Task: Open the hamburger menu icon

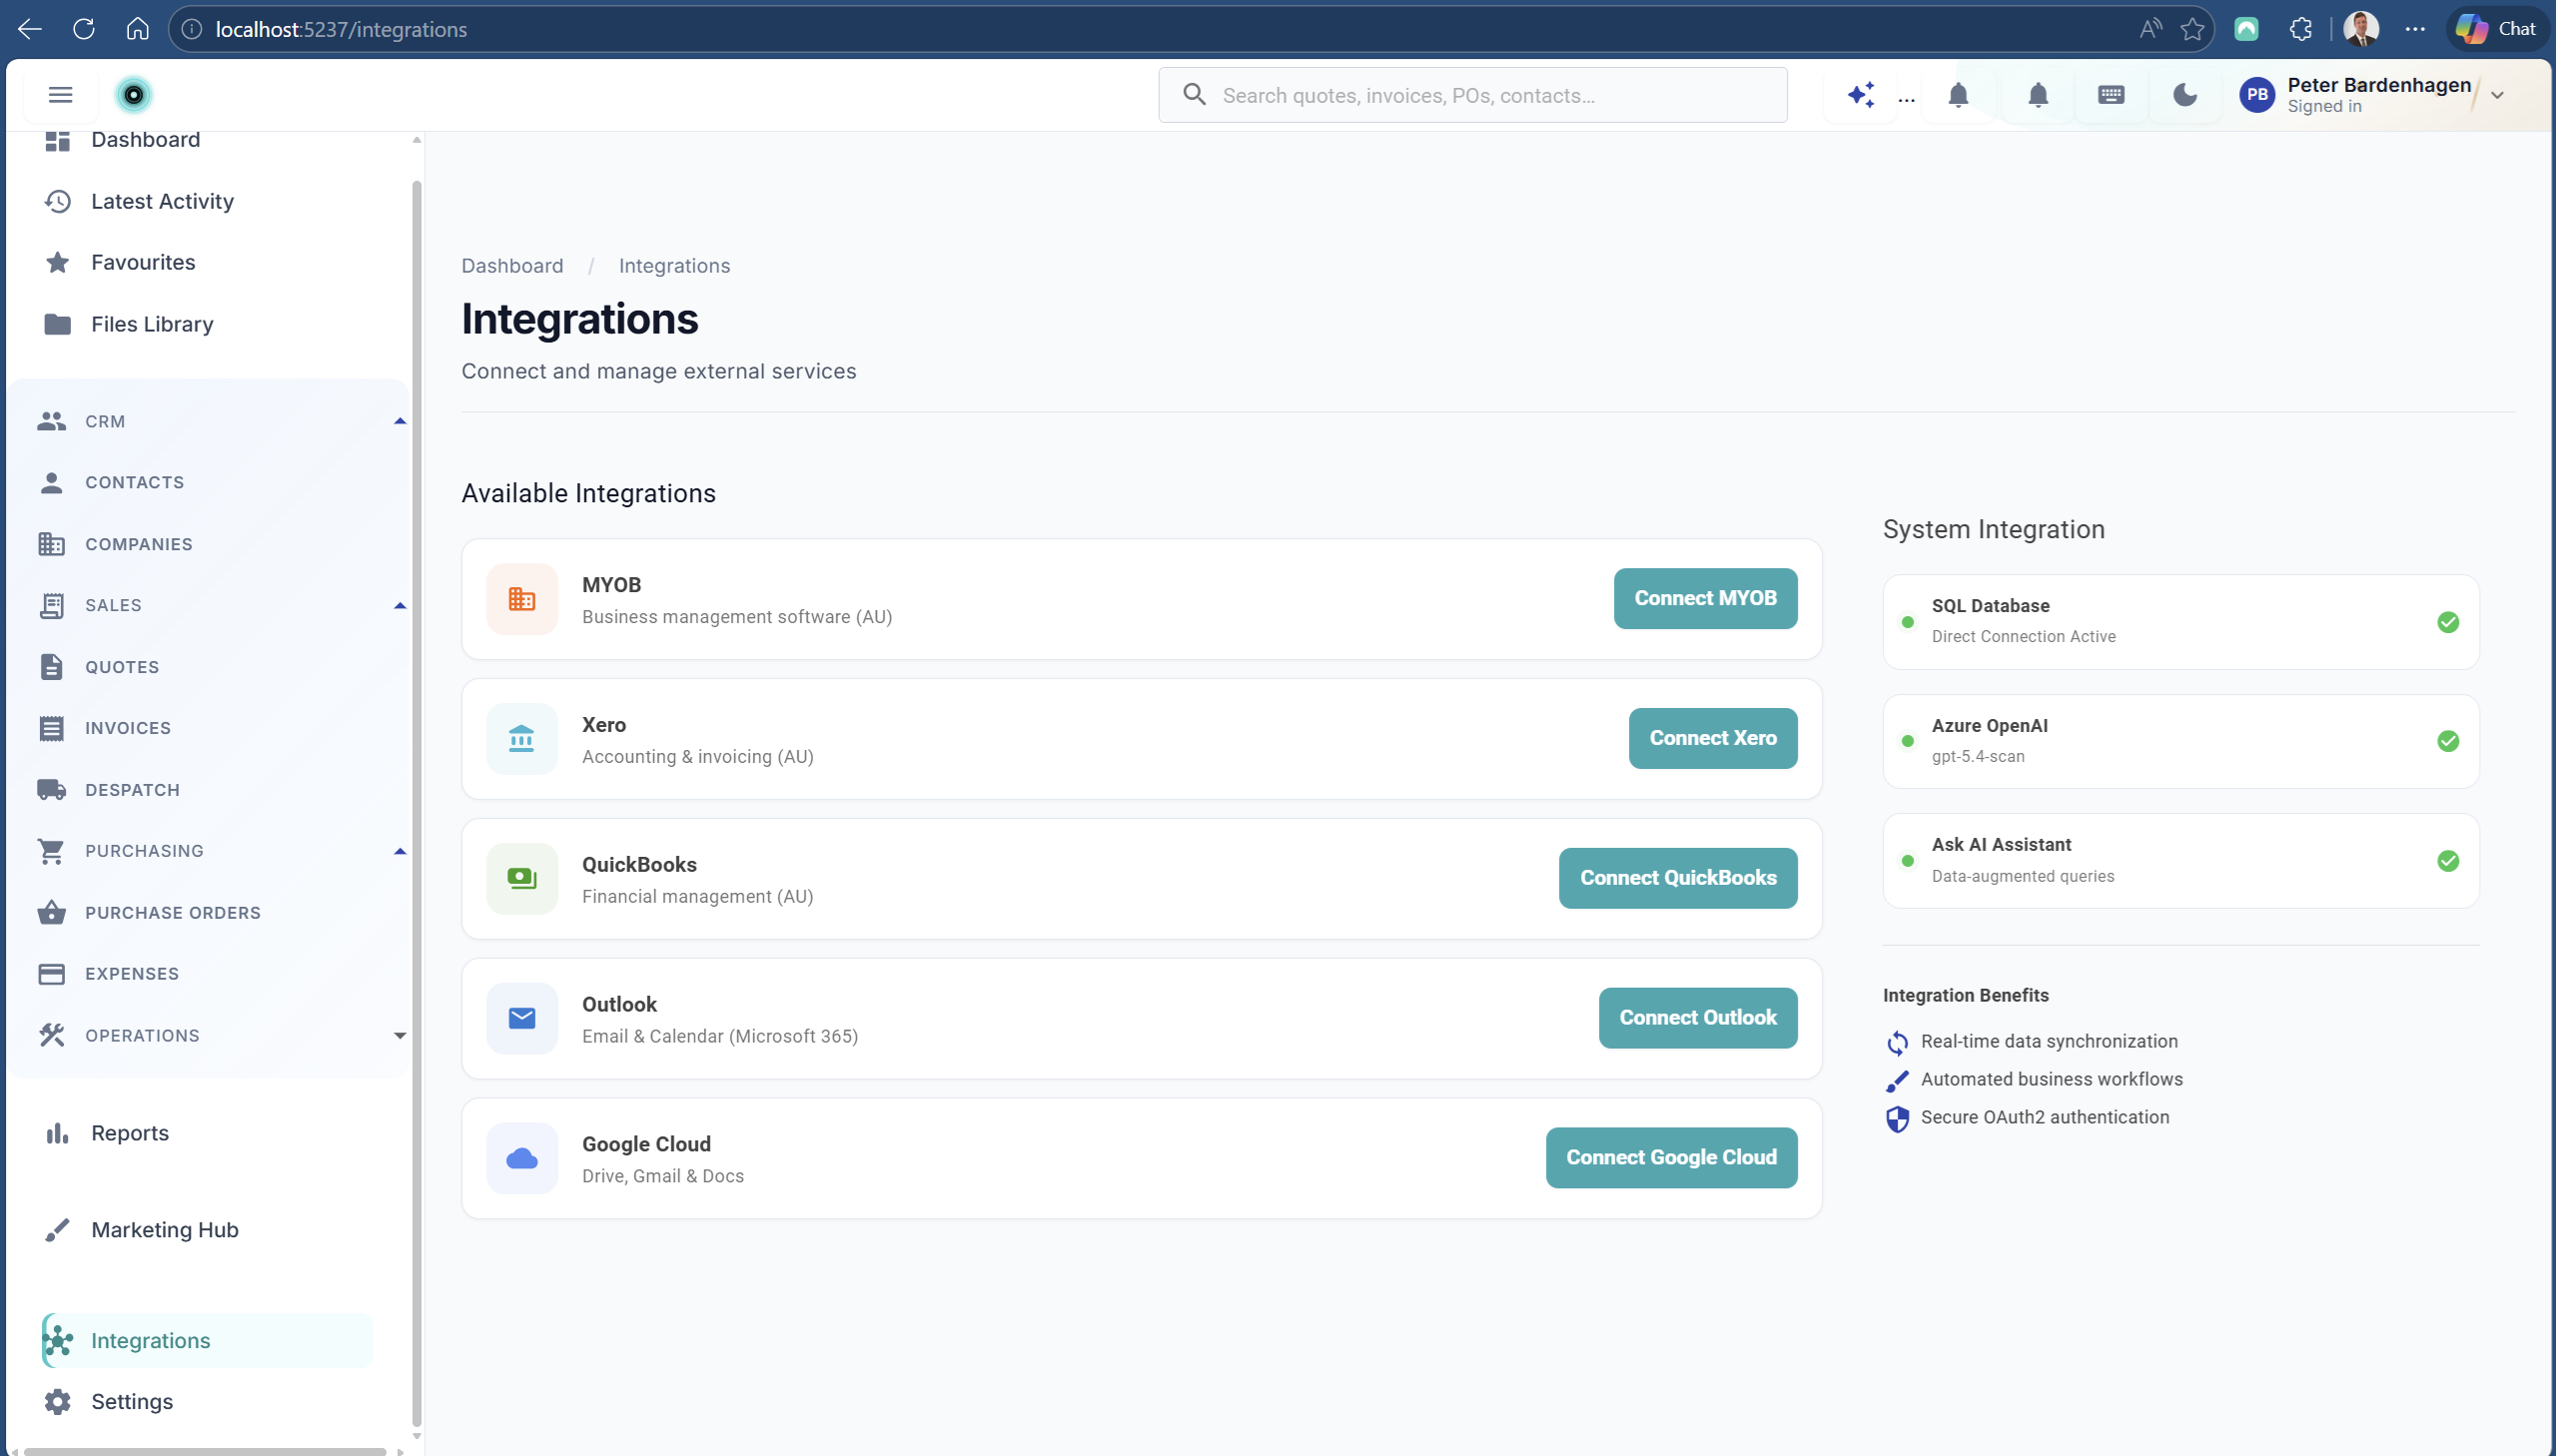Action: 60,95
